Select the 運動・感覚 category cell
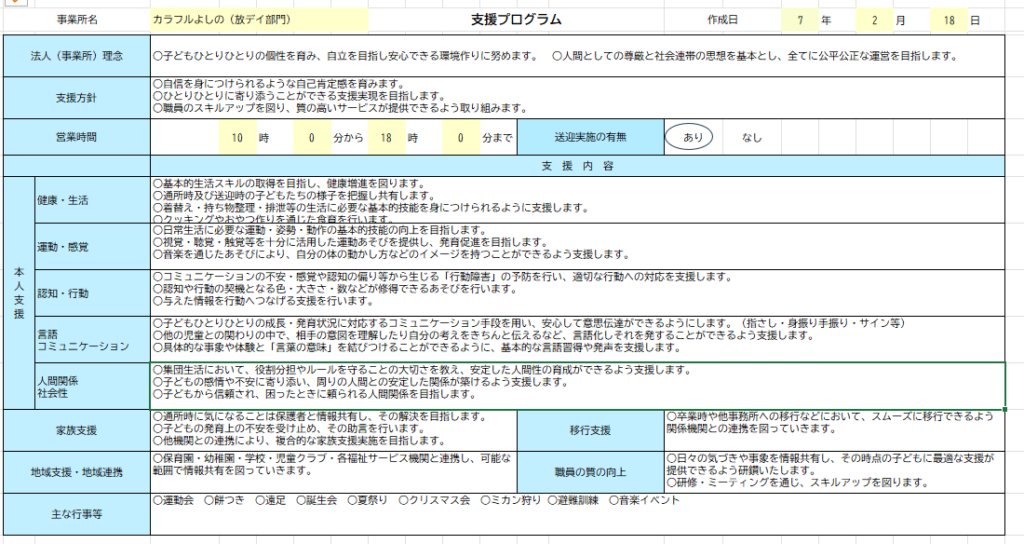1024x544 pixels. pos(92,247)
